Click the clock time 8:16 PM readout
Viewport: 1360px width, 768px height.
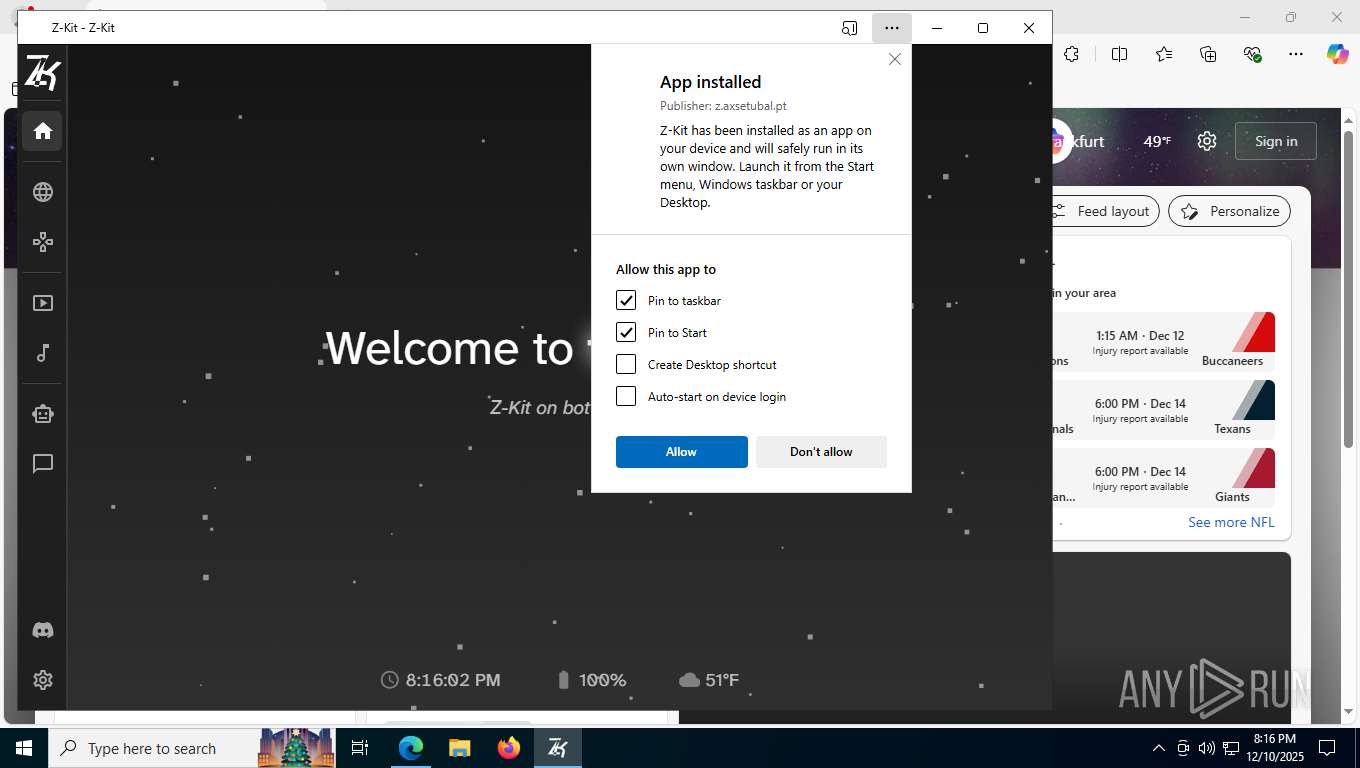point(441,680)
